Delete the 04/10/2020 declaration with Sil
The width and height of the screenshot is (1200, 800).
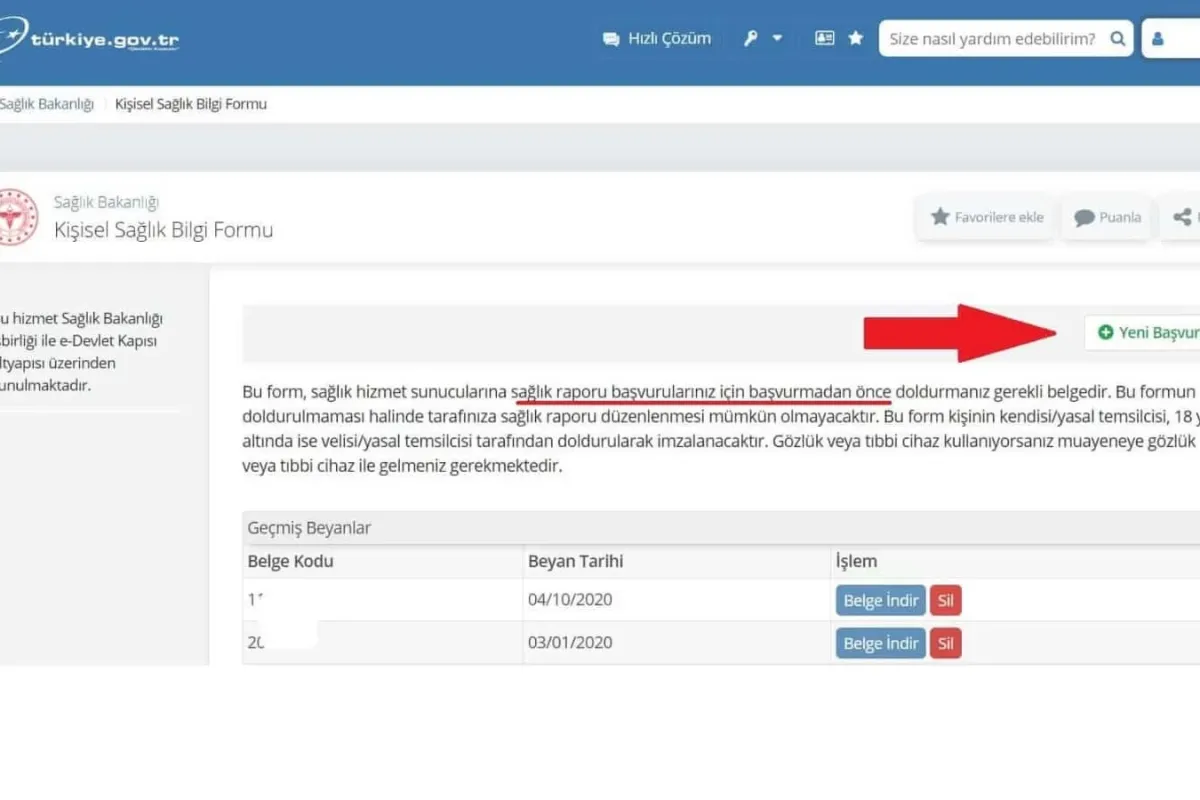946,600
